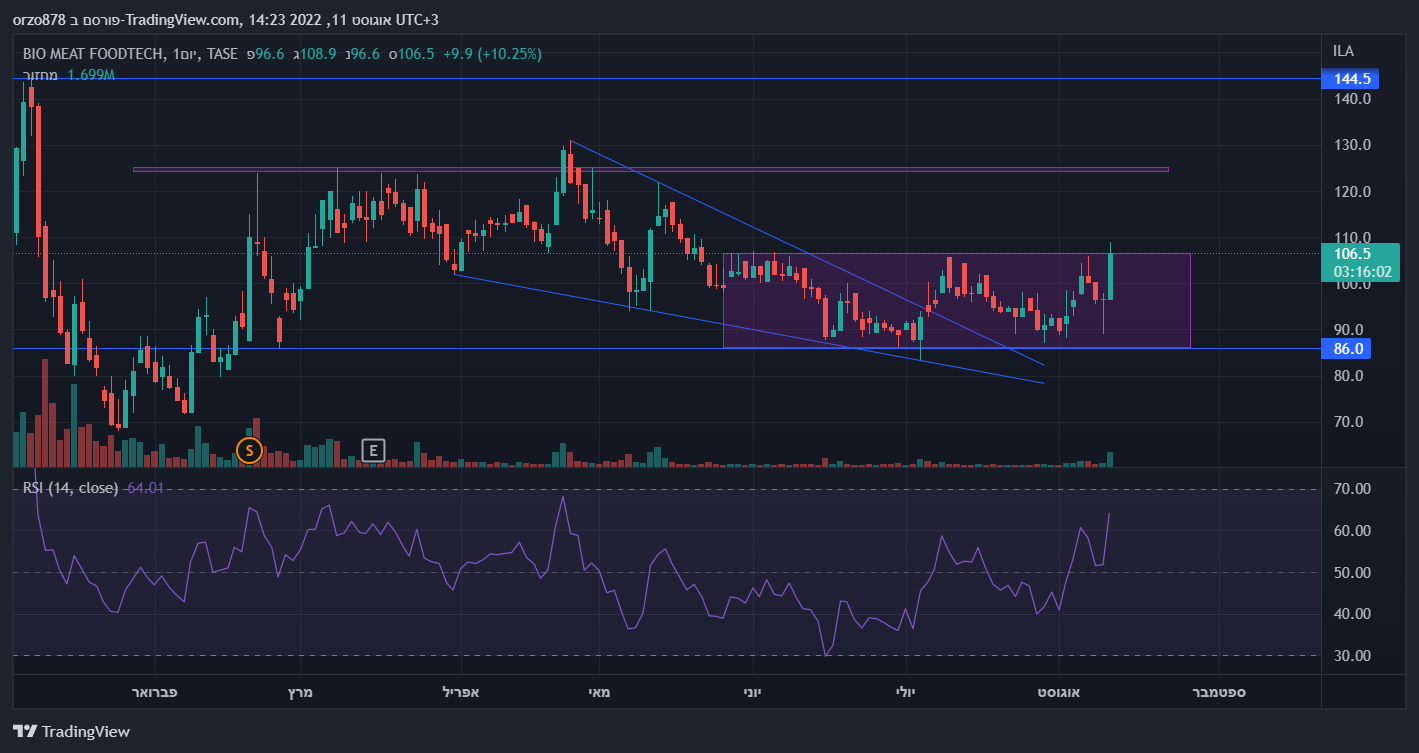Viewport: 1419px width, 753px height.
Task: Click the 'מרץ' month on the time axis
Action: click(x=300, y=691)
